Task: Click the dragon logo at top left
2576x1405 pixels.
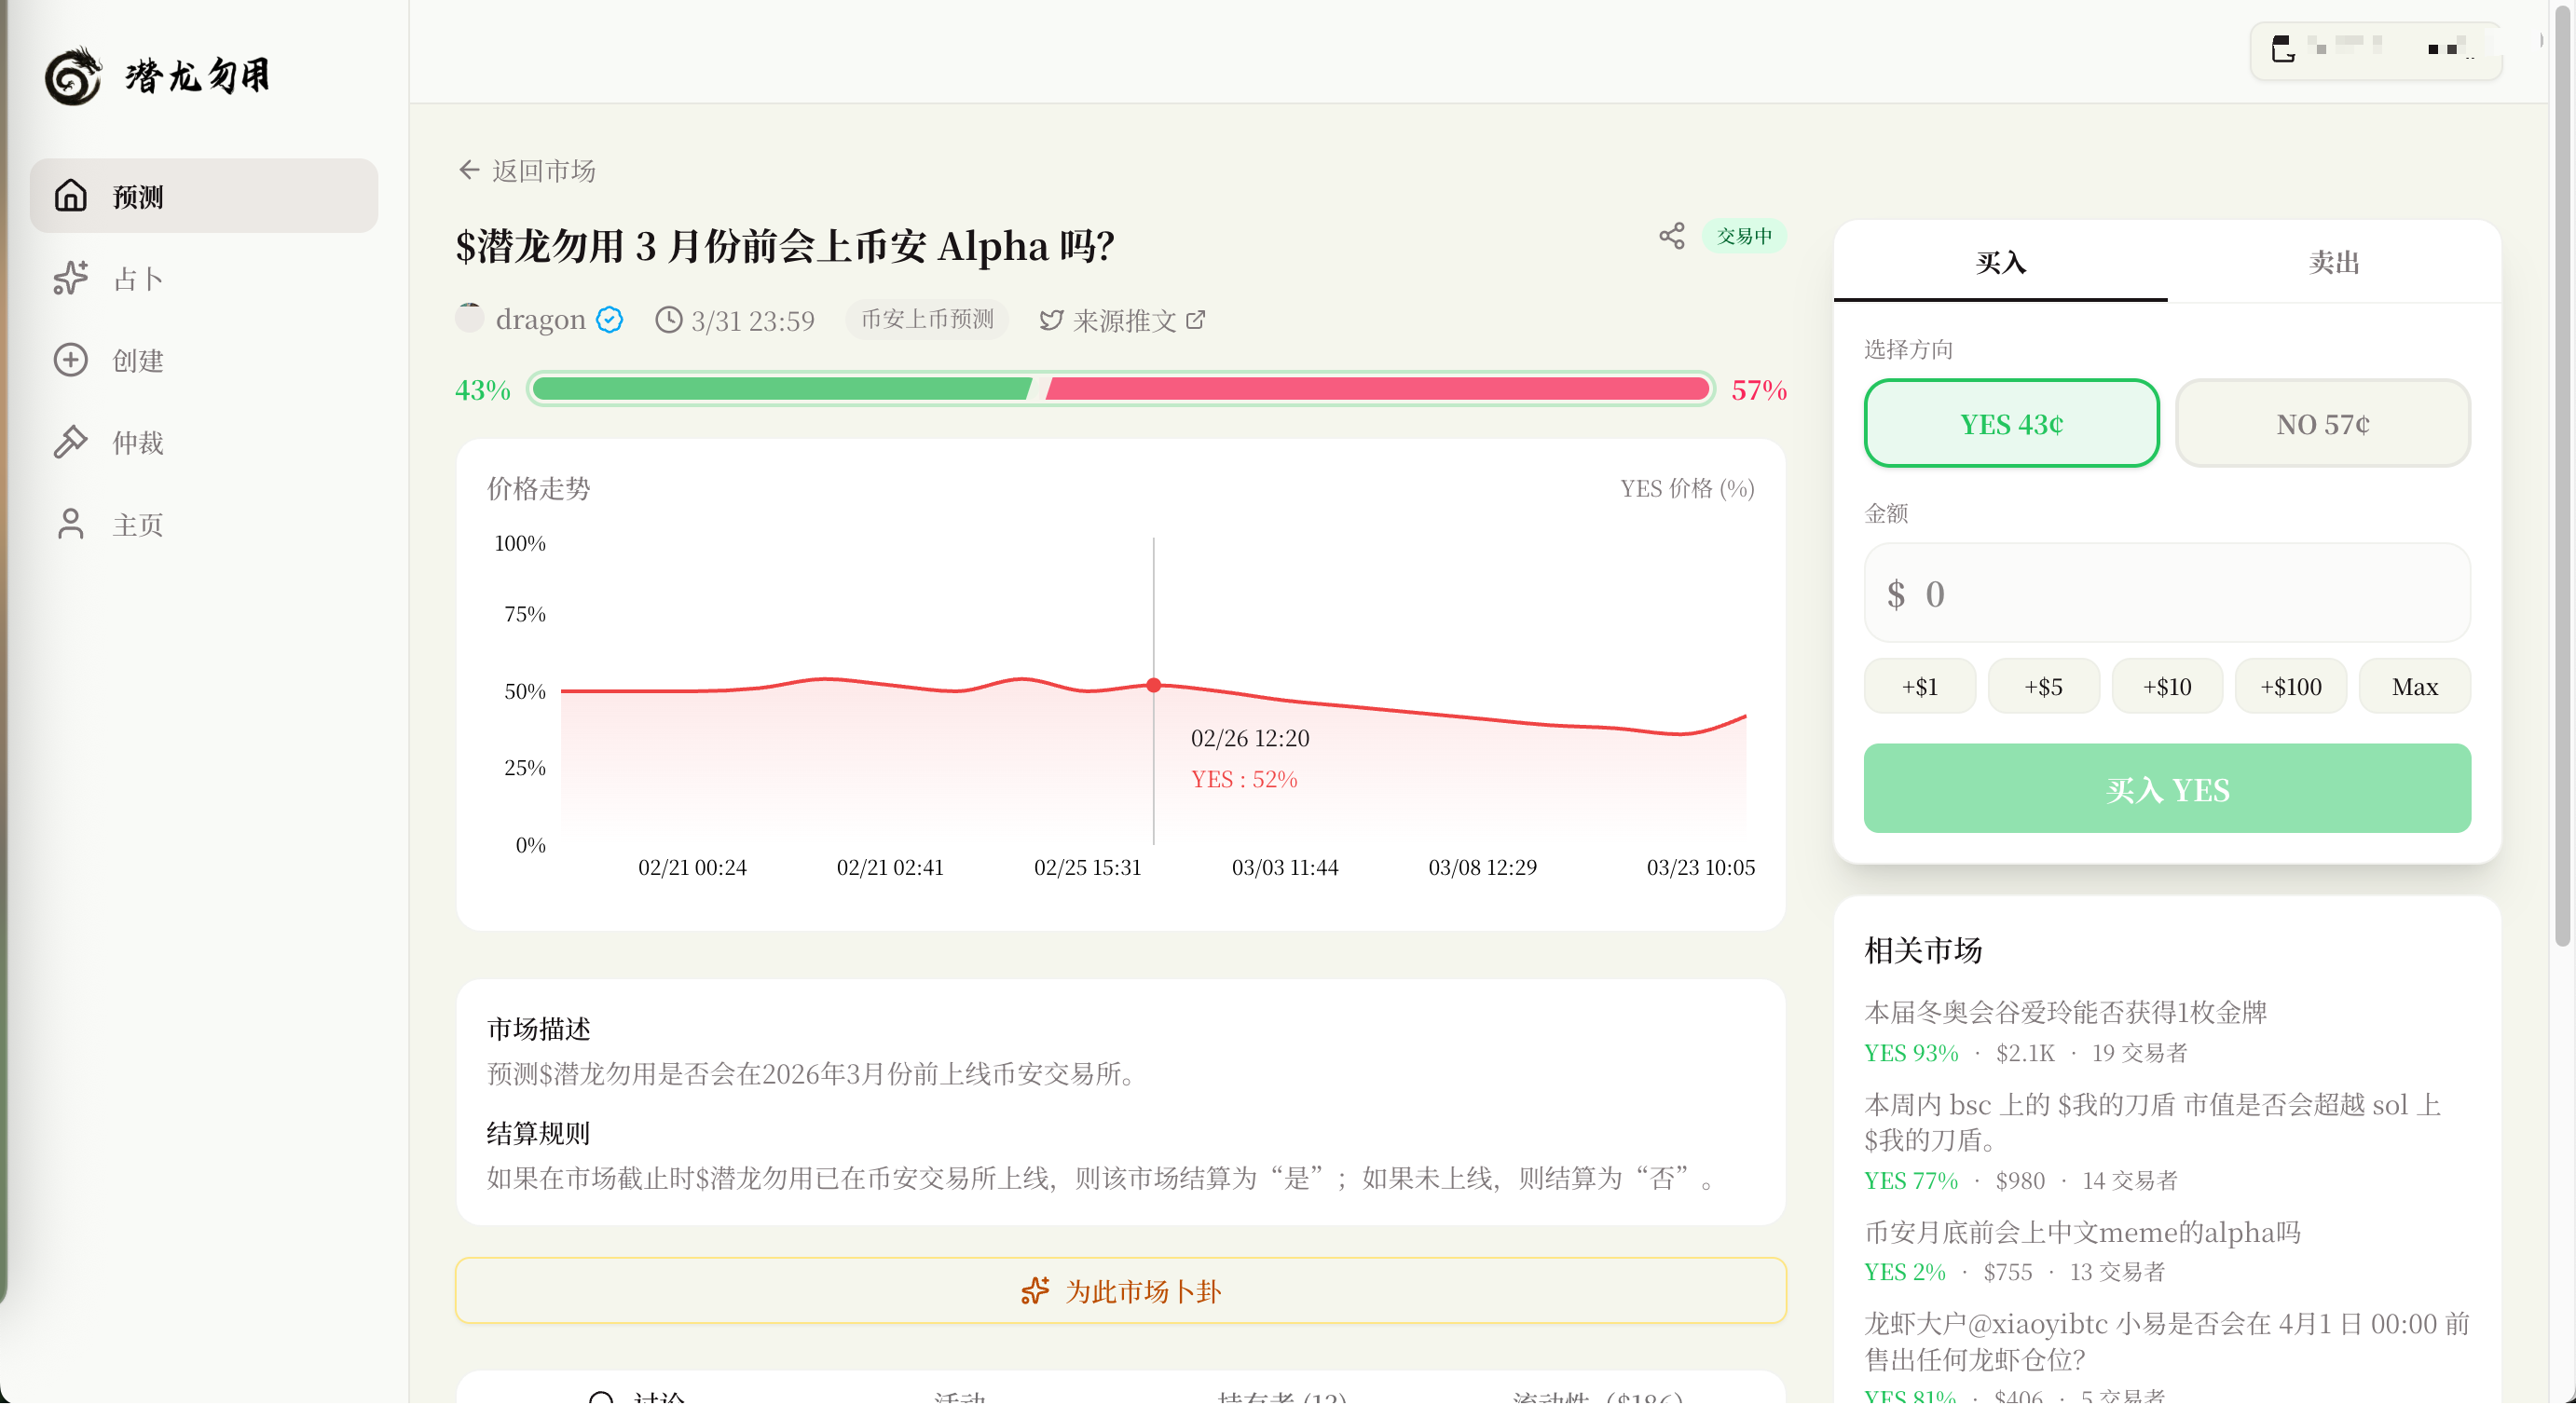Action: (x=74, y=76)
